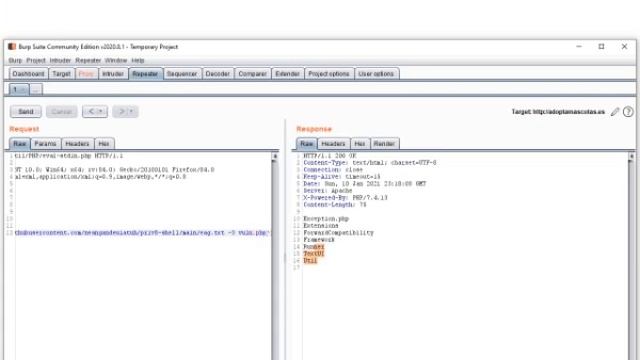Image resolution: width=640 pixels, height=360 pixels.
Task: Click the request body line with vuln.php
Action: click(x=142, y=233)
